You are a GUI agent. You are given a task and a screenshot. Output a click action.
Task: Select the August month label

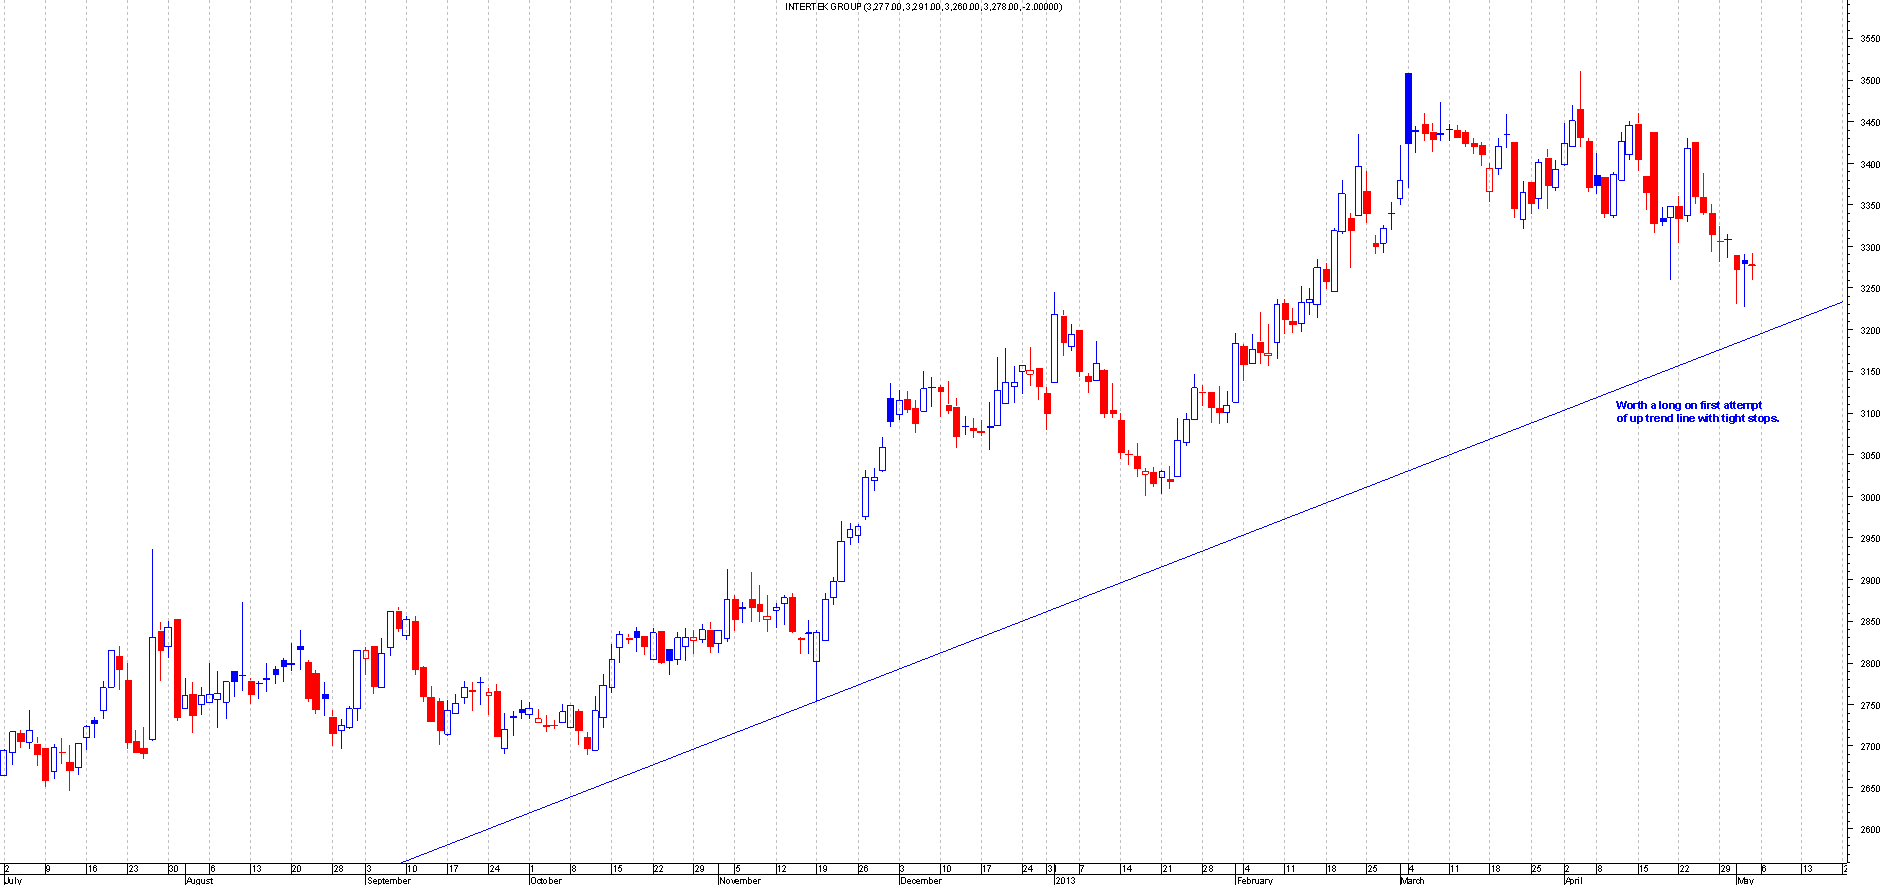tap(199, 881)
